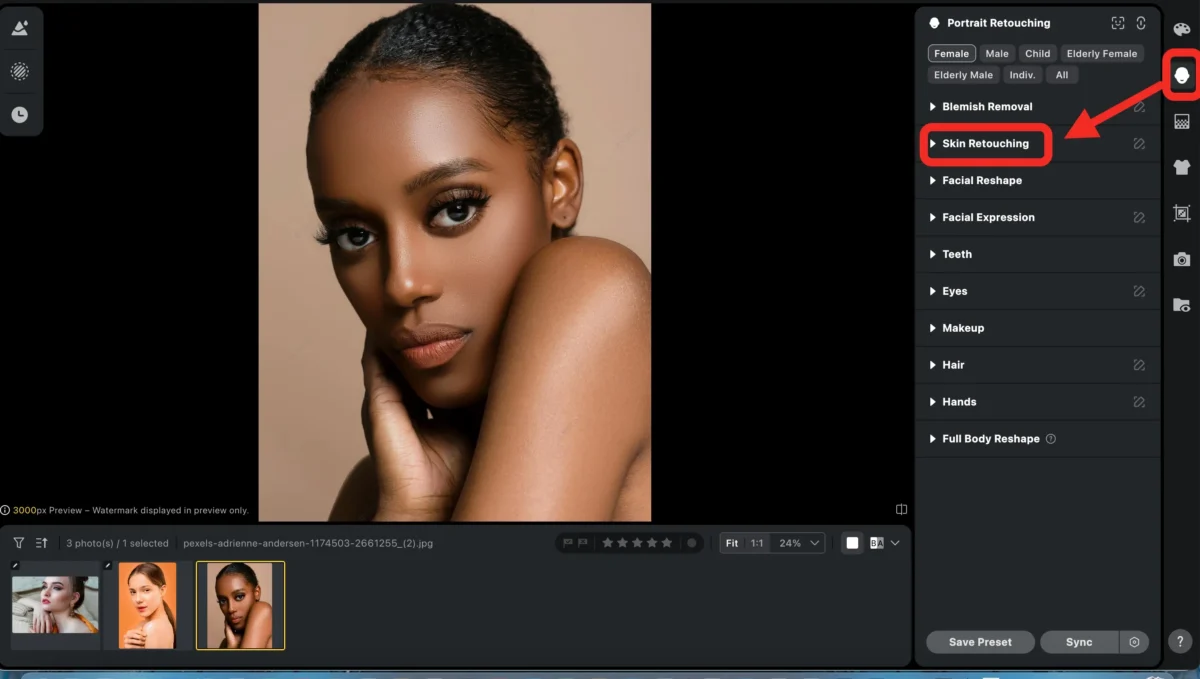The image size is (1200, 679).
Task: Edit Skin Retouching with the pencil icon
Action: pos(1138,143)
